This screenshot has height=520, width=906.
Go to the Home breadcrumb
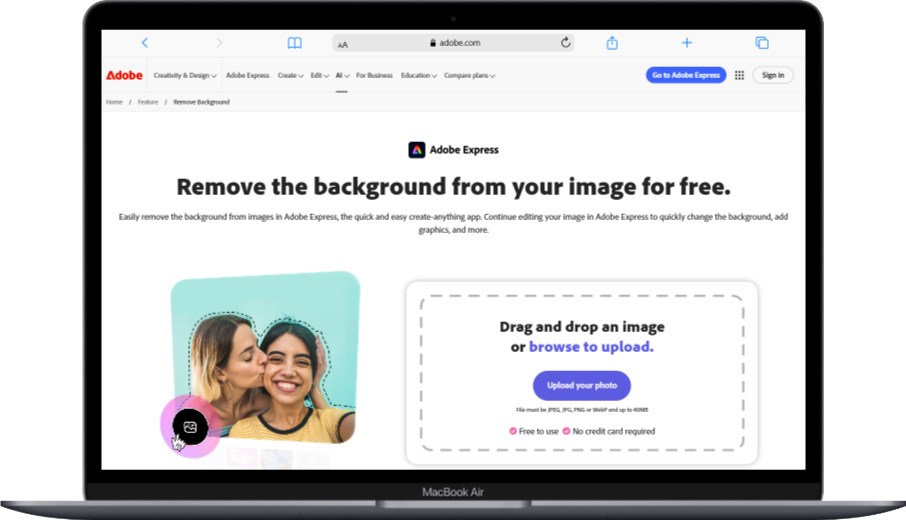(114, 102)
